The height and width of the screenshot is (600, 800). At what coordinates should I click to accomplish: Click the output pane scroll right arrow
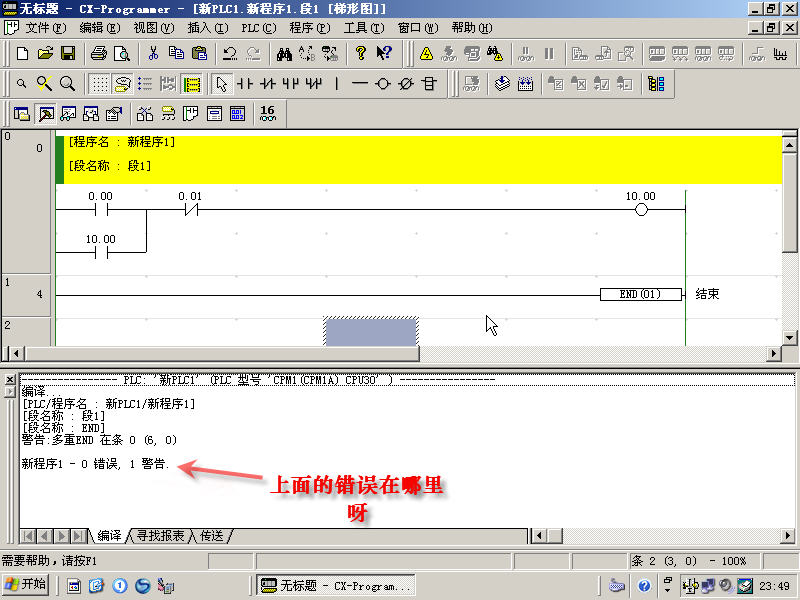[x=788, y=536]
